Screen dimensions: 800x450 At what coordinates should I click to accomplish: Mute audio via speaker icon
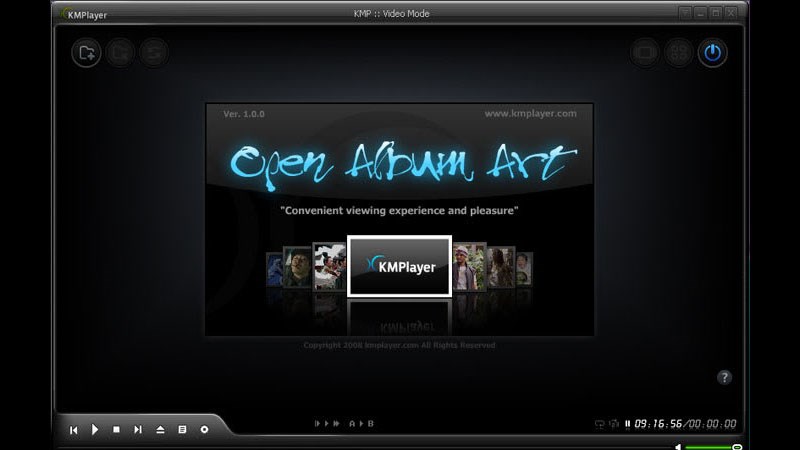pyautogui.click(x=678, y=447)
